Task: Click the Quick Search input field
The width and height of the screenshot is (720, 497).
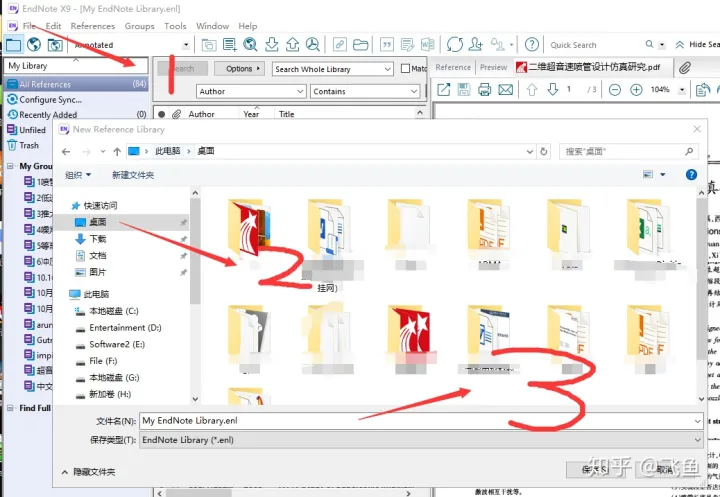Action: pyautogui.click(x=595, y=45)
